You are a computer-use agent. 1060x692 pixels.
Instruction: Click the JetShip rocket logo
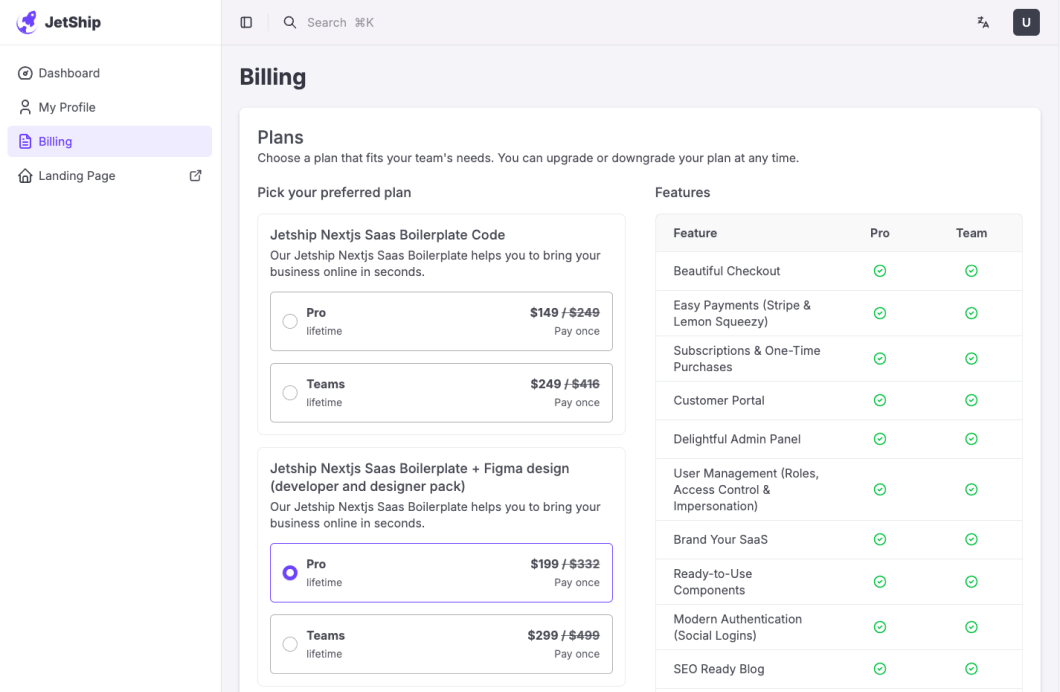pos(27,22)
